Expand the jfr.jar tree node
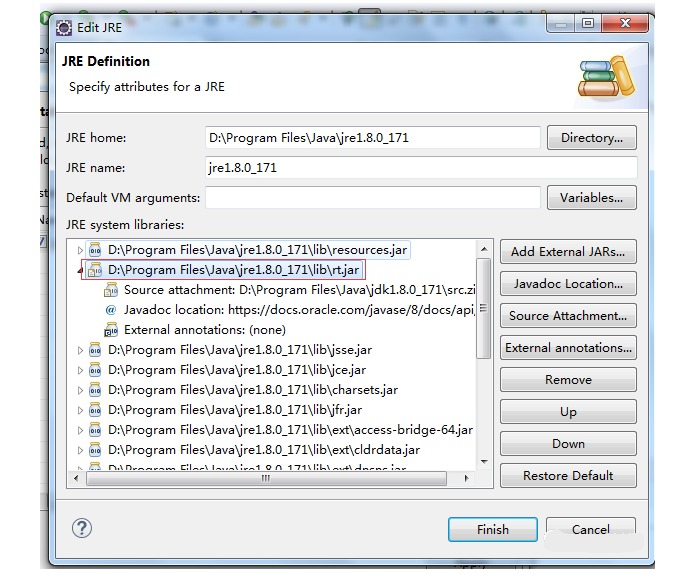This screenshot has width=677, height=579. [x=80, y=410]
